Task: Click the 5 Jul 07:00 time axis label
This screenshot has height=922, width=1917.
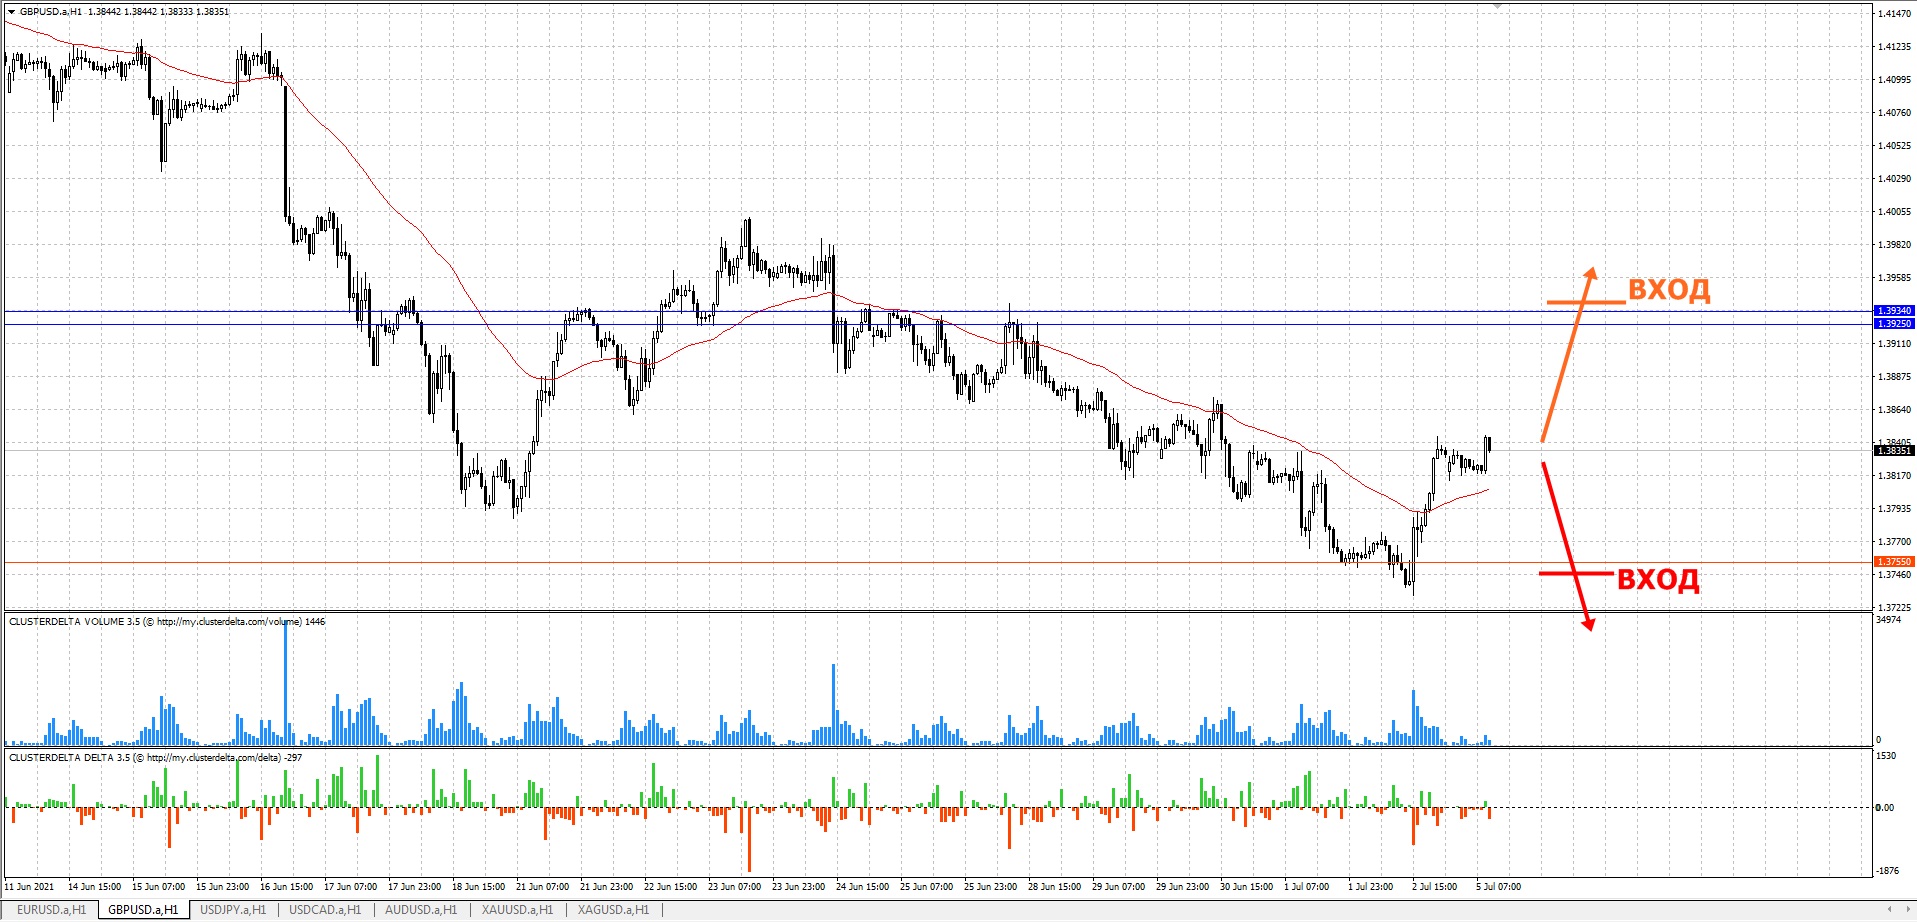Action: [1499, 887]
